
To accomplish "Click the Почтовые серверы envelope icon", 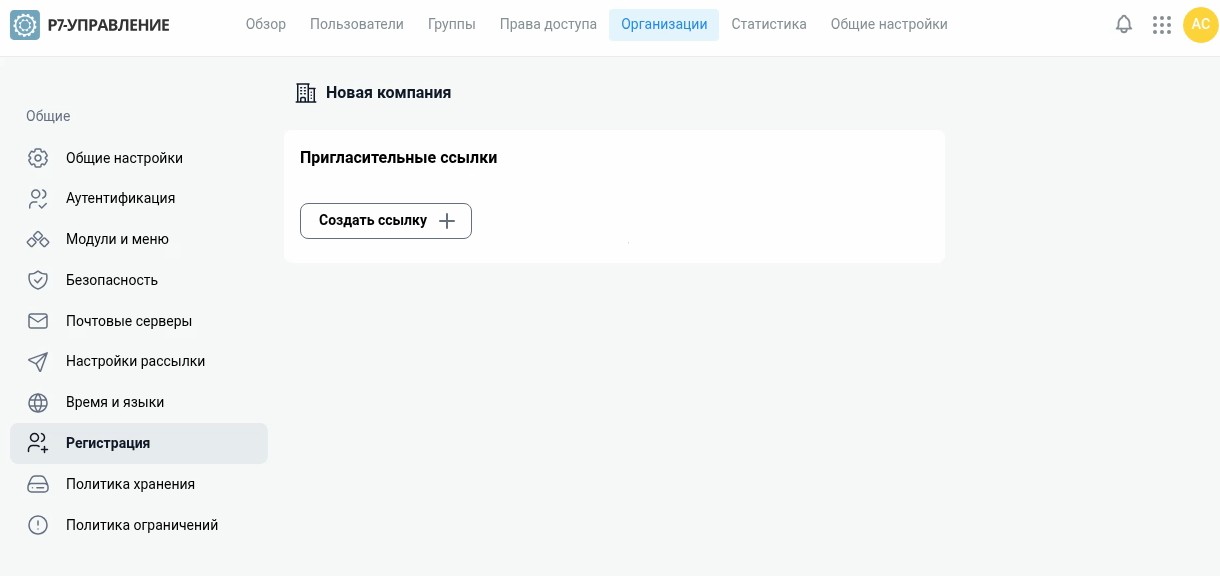I will (38, 321).
